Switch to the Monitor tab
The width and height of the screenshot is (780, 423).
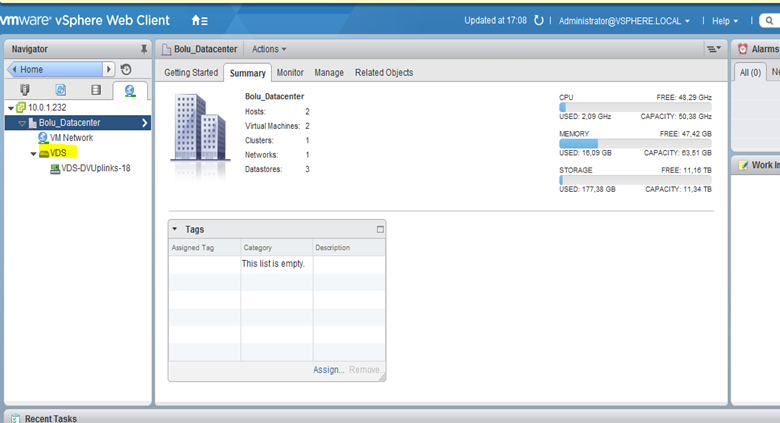[290, 73]
